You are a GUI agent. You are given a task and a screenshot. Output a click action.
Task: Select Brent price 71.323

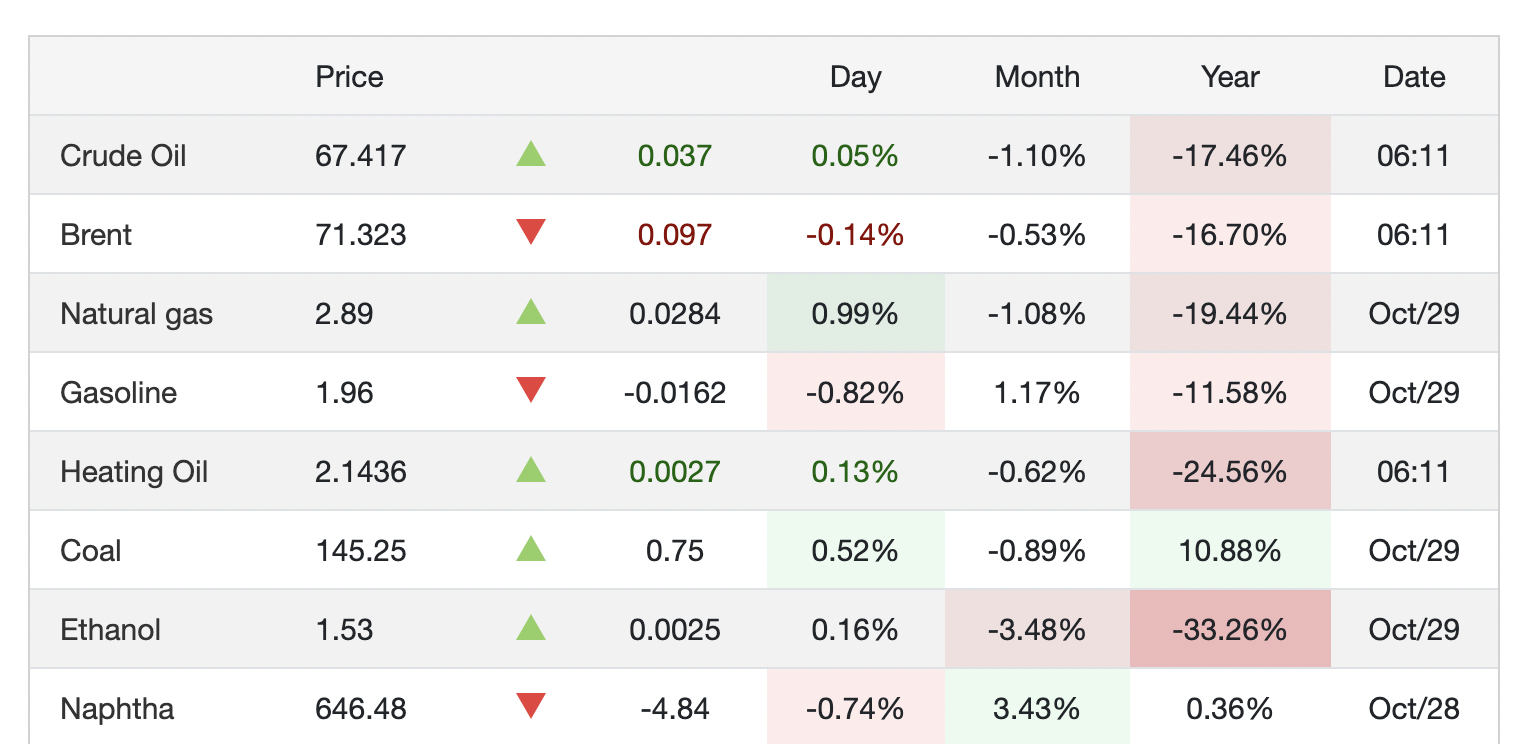[x=361, y=235]
